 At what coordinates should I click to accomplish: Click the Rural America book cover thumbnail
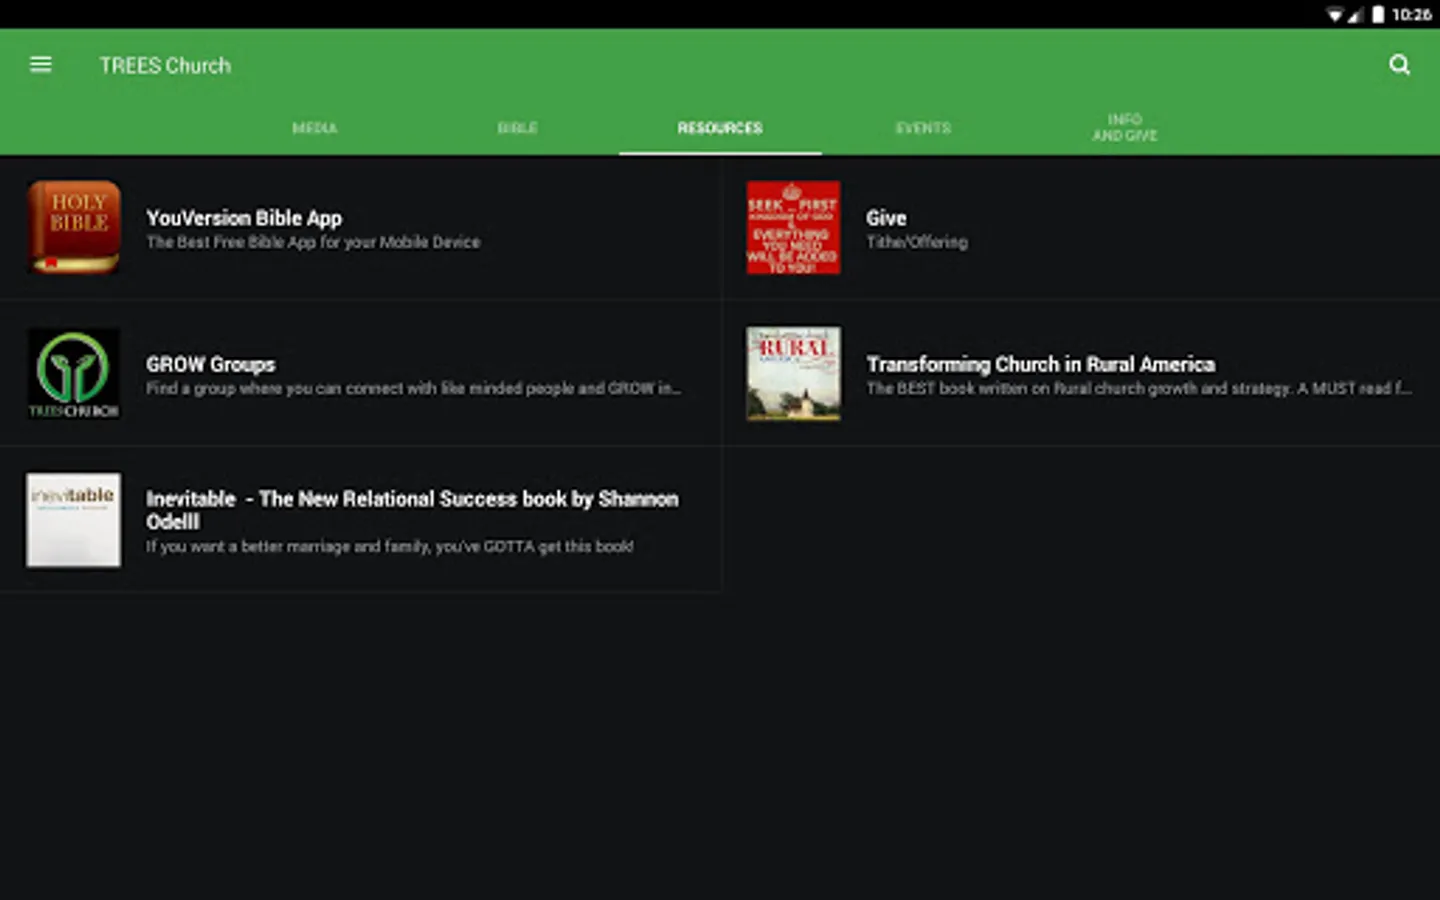(793, 373)
